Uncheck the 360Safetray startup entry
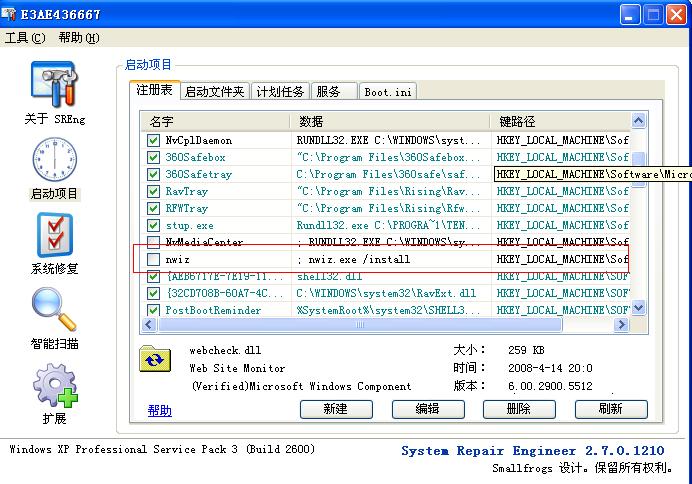 click(x=153, y=174)
